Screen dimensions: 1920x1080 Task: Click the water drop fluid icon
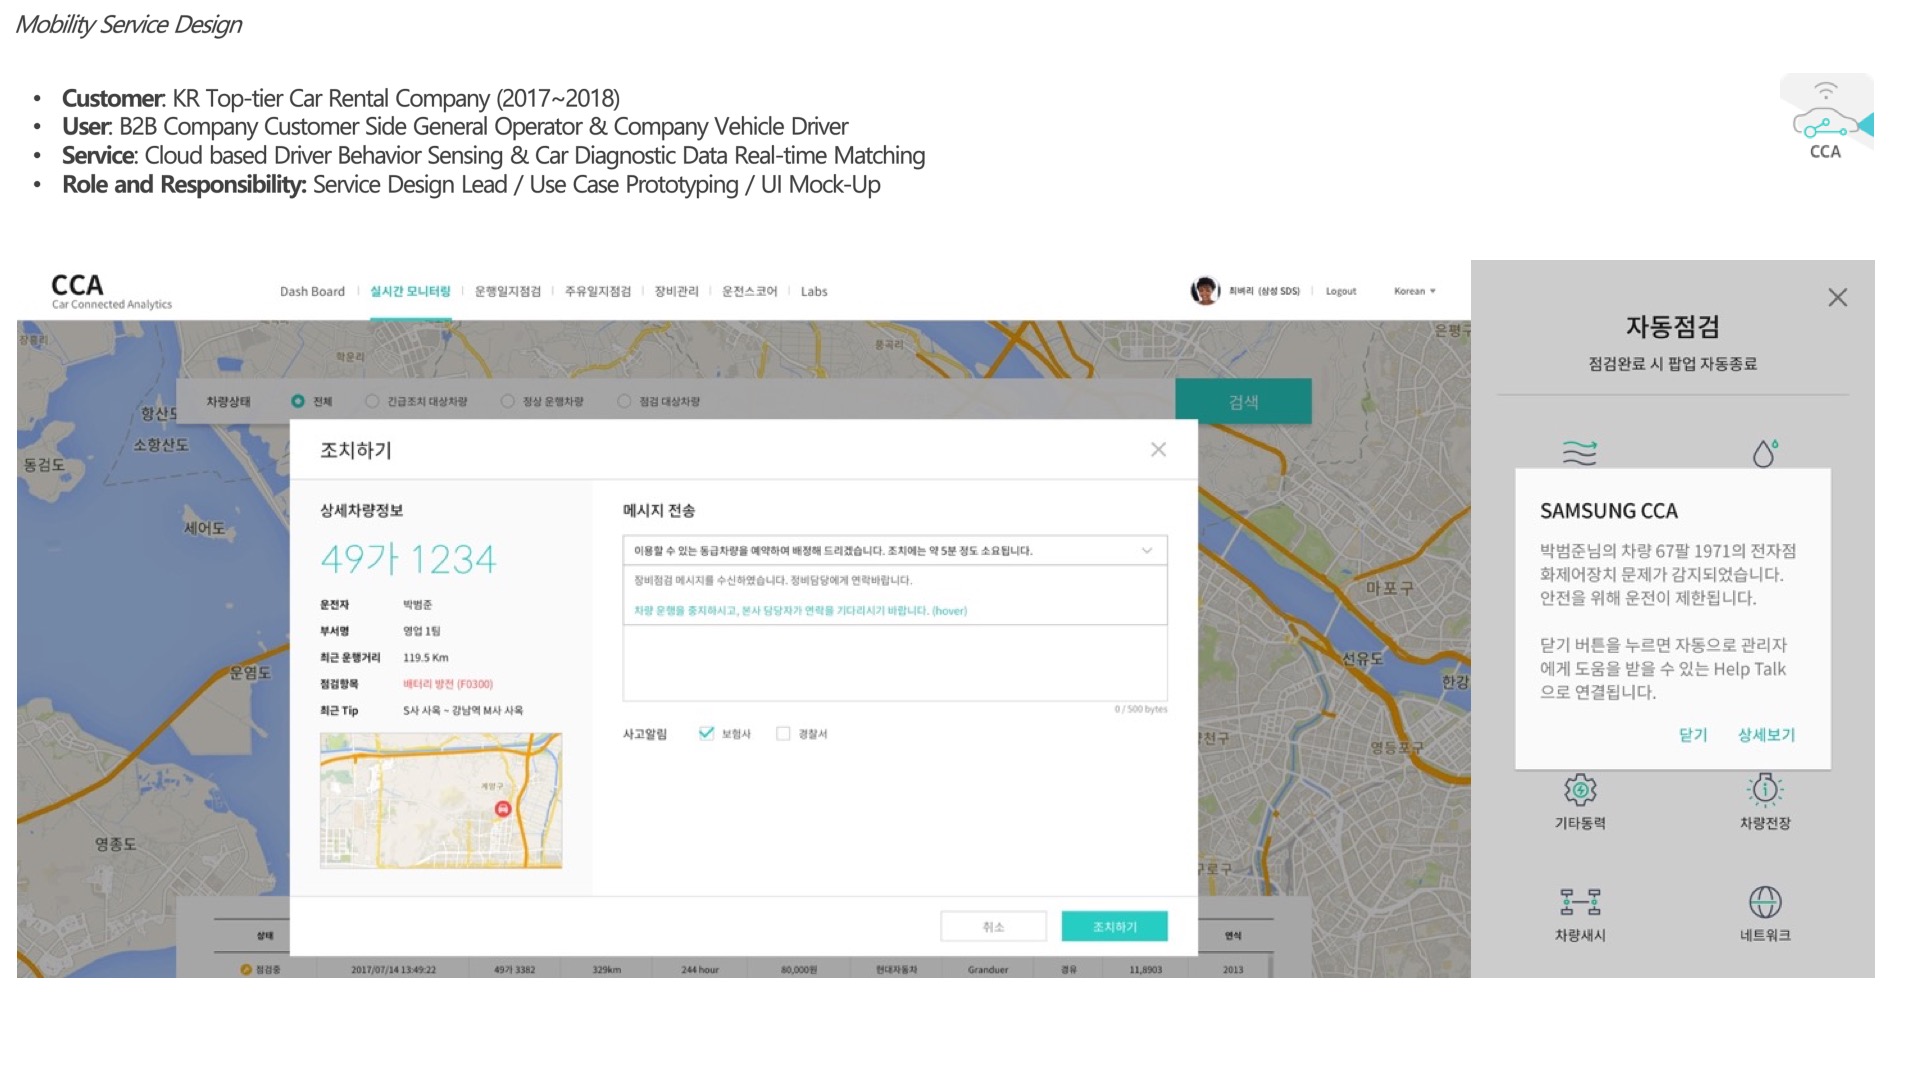[x=1765, y=453]
